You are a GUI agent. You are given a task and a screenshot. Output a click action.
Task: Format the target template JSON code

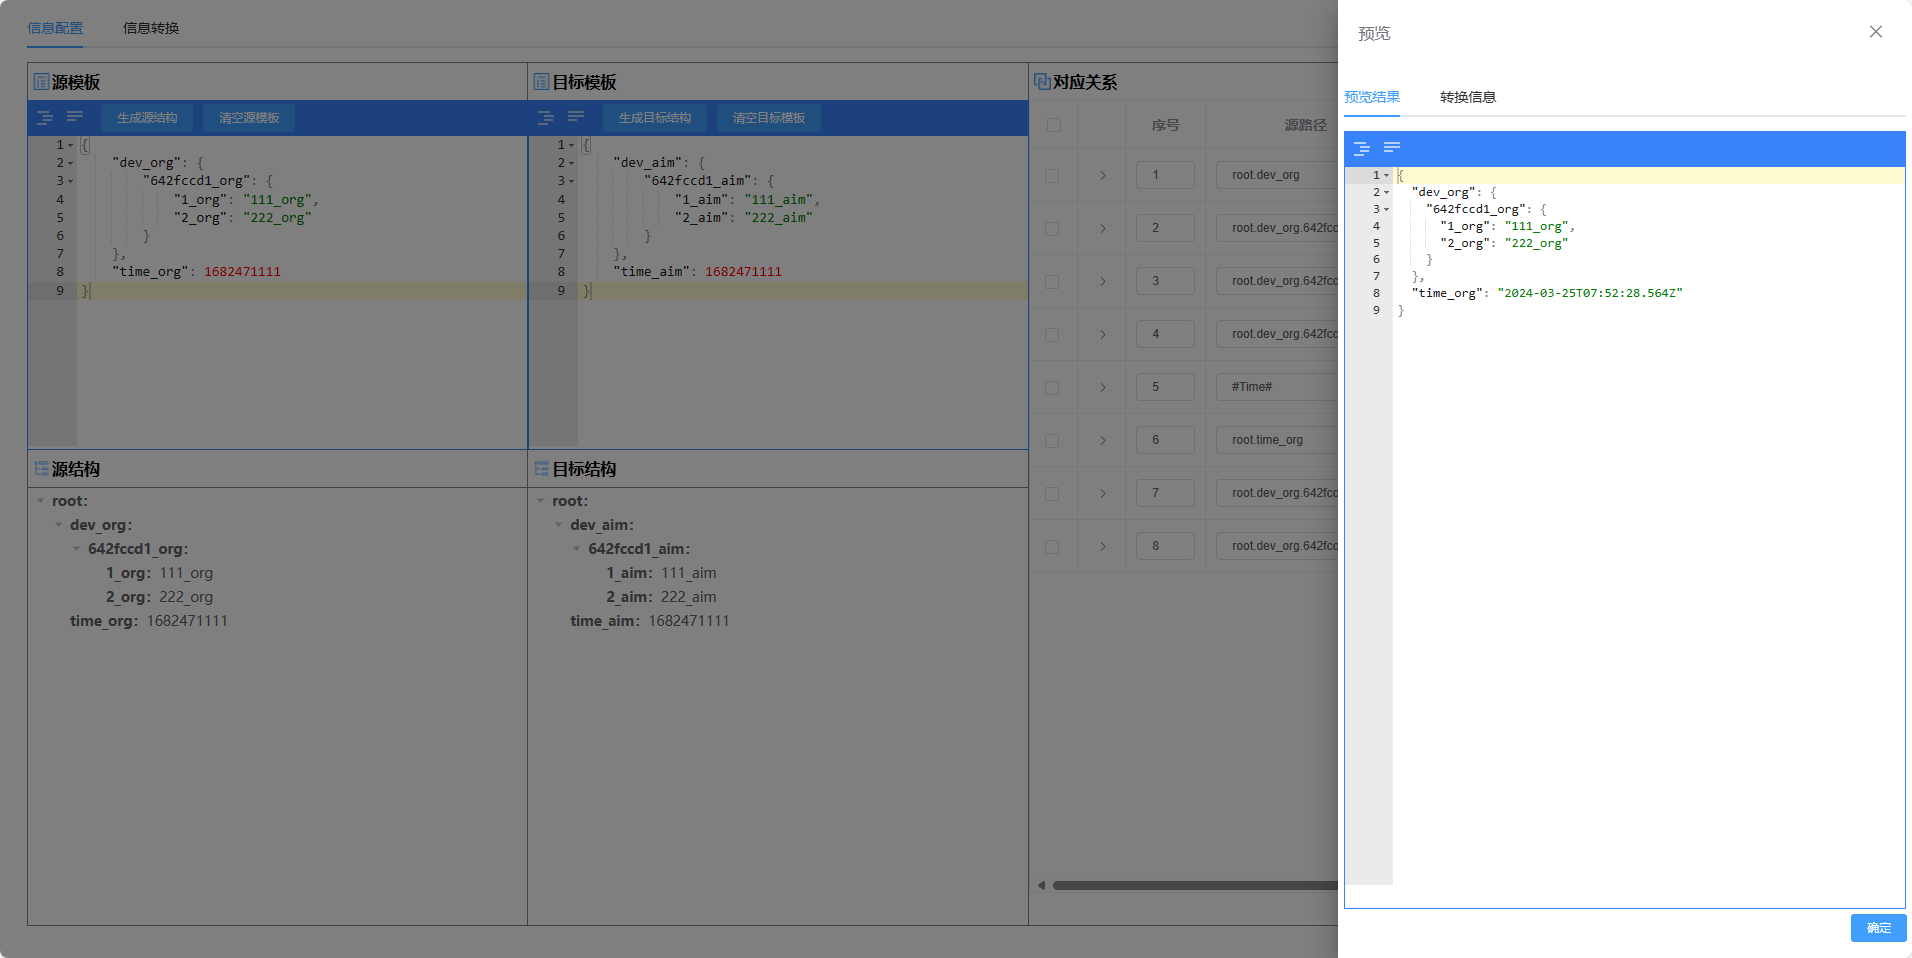(x=545, y=118)
